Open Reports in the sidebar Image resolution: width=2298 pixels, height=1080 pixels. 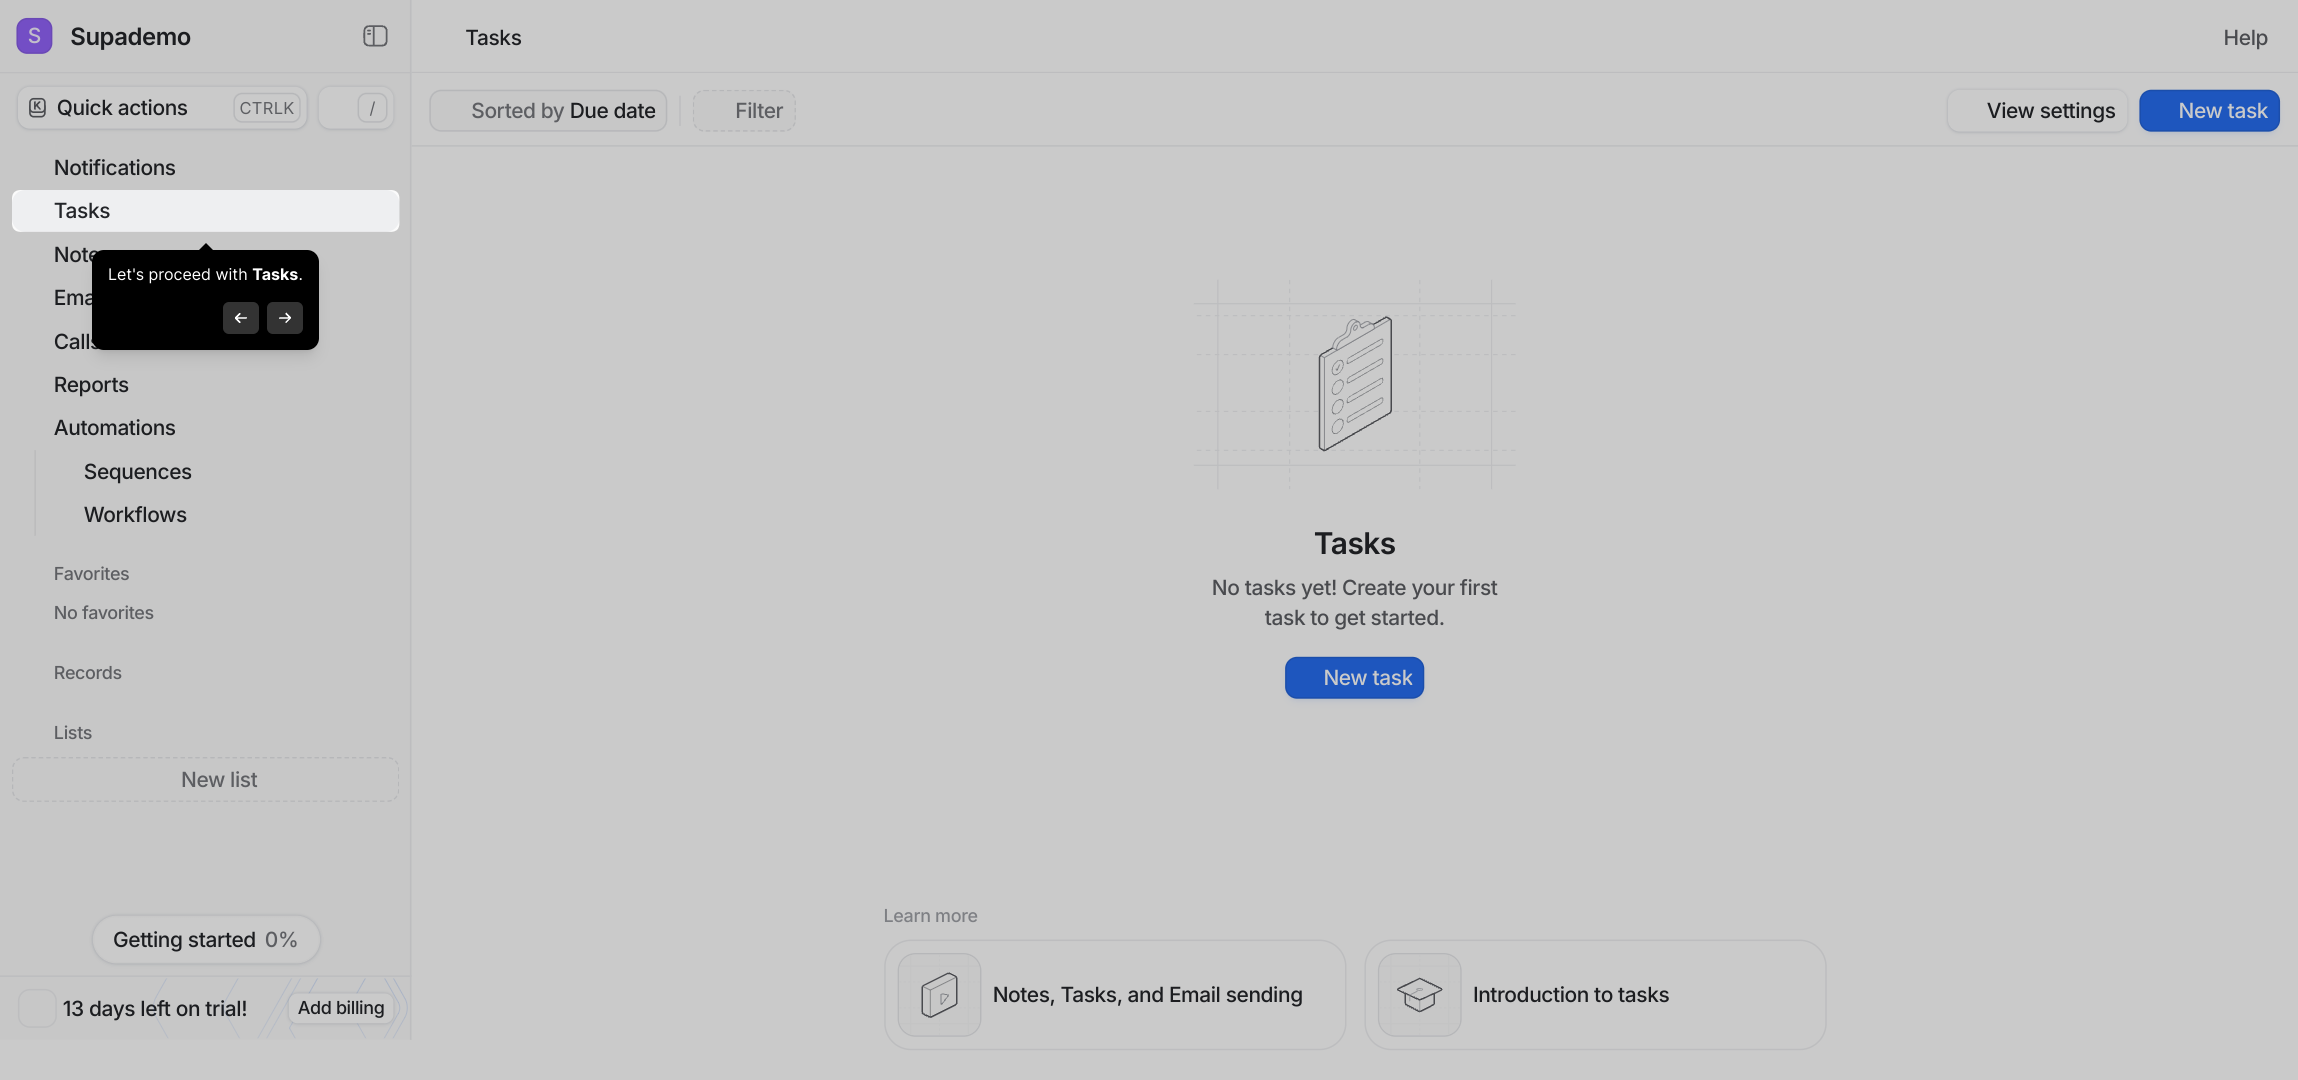point(205,385)
